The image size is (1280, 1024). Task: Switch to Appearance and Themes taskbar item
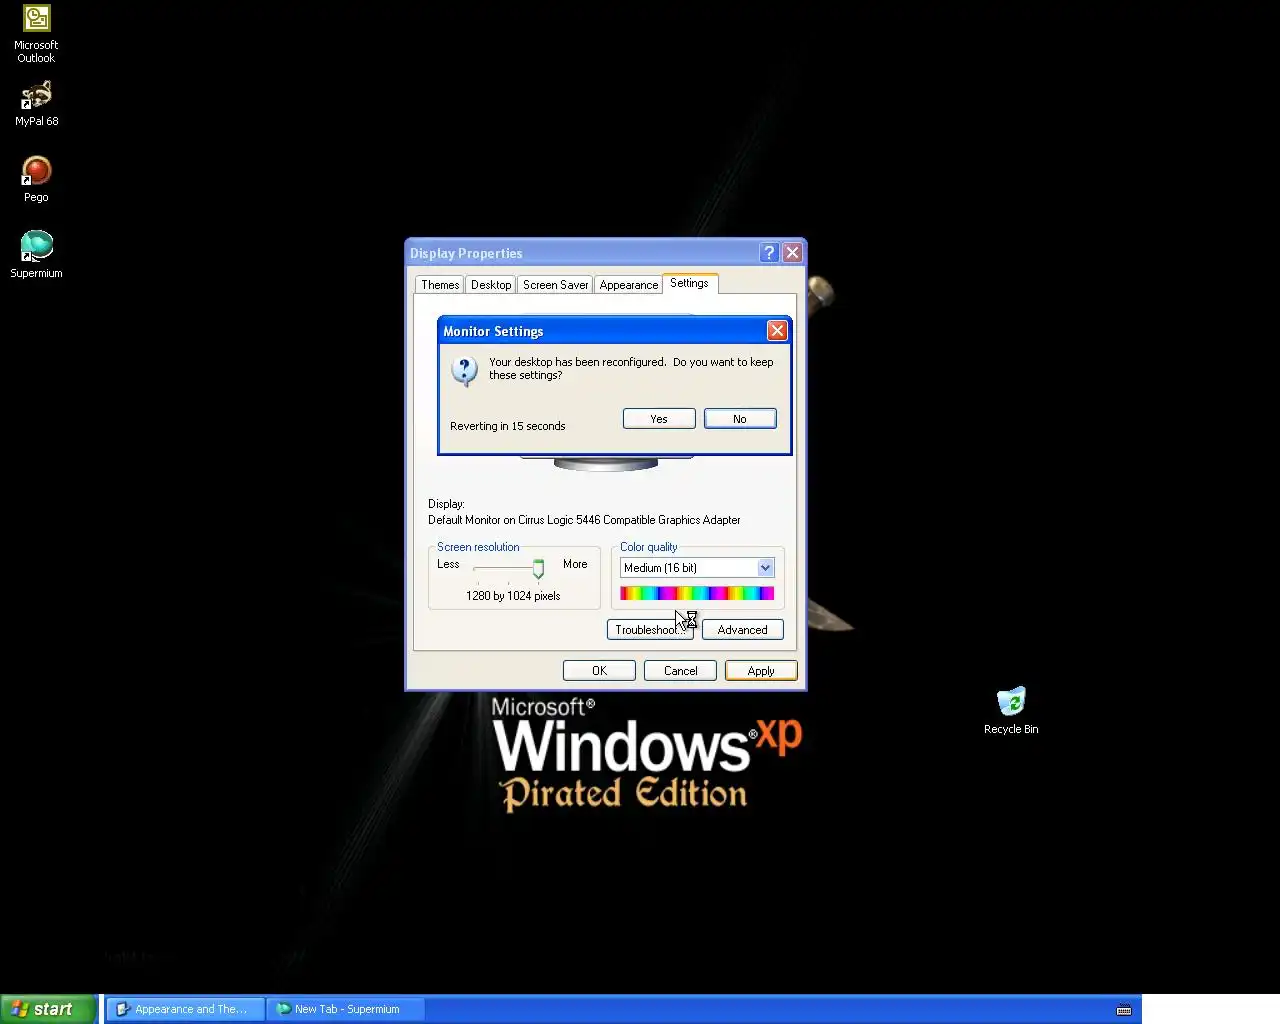pyautogui.click(x=185, y=1010)
